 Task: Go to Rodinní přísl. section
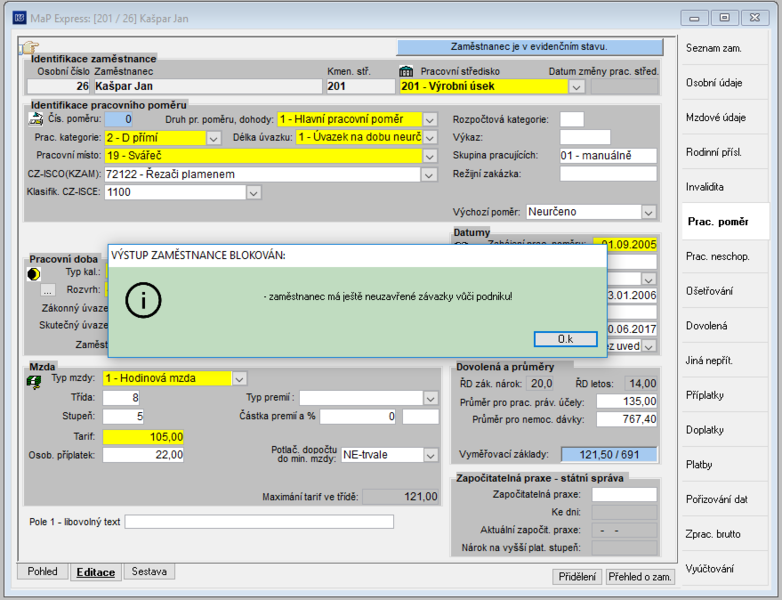point(724,152)
